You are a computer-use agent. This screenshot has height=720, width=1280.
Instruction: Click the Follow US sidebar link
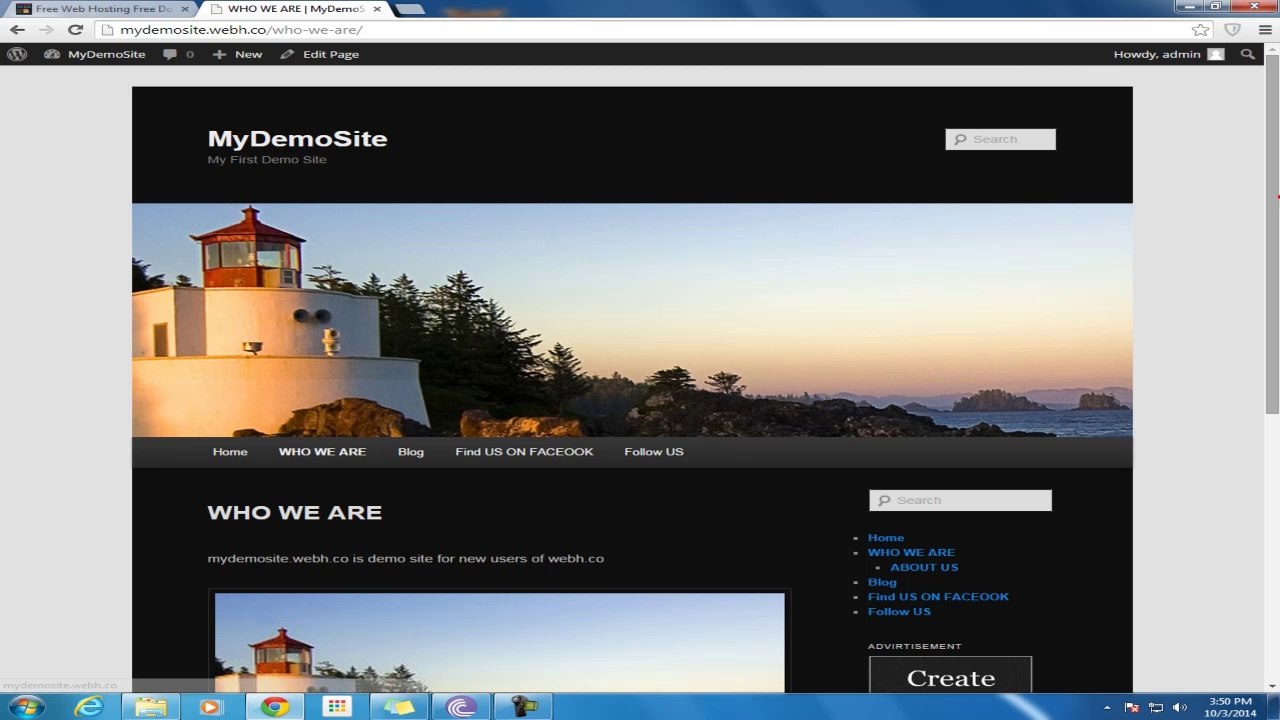[x=899, y=612]
